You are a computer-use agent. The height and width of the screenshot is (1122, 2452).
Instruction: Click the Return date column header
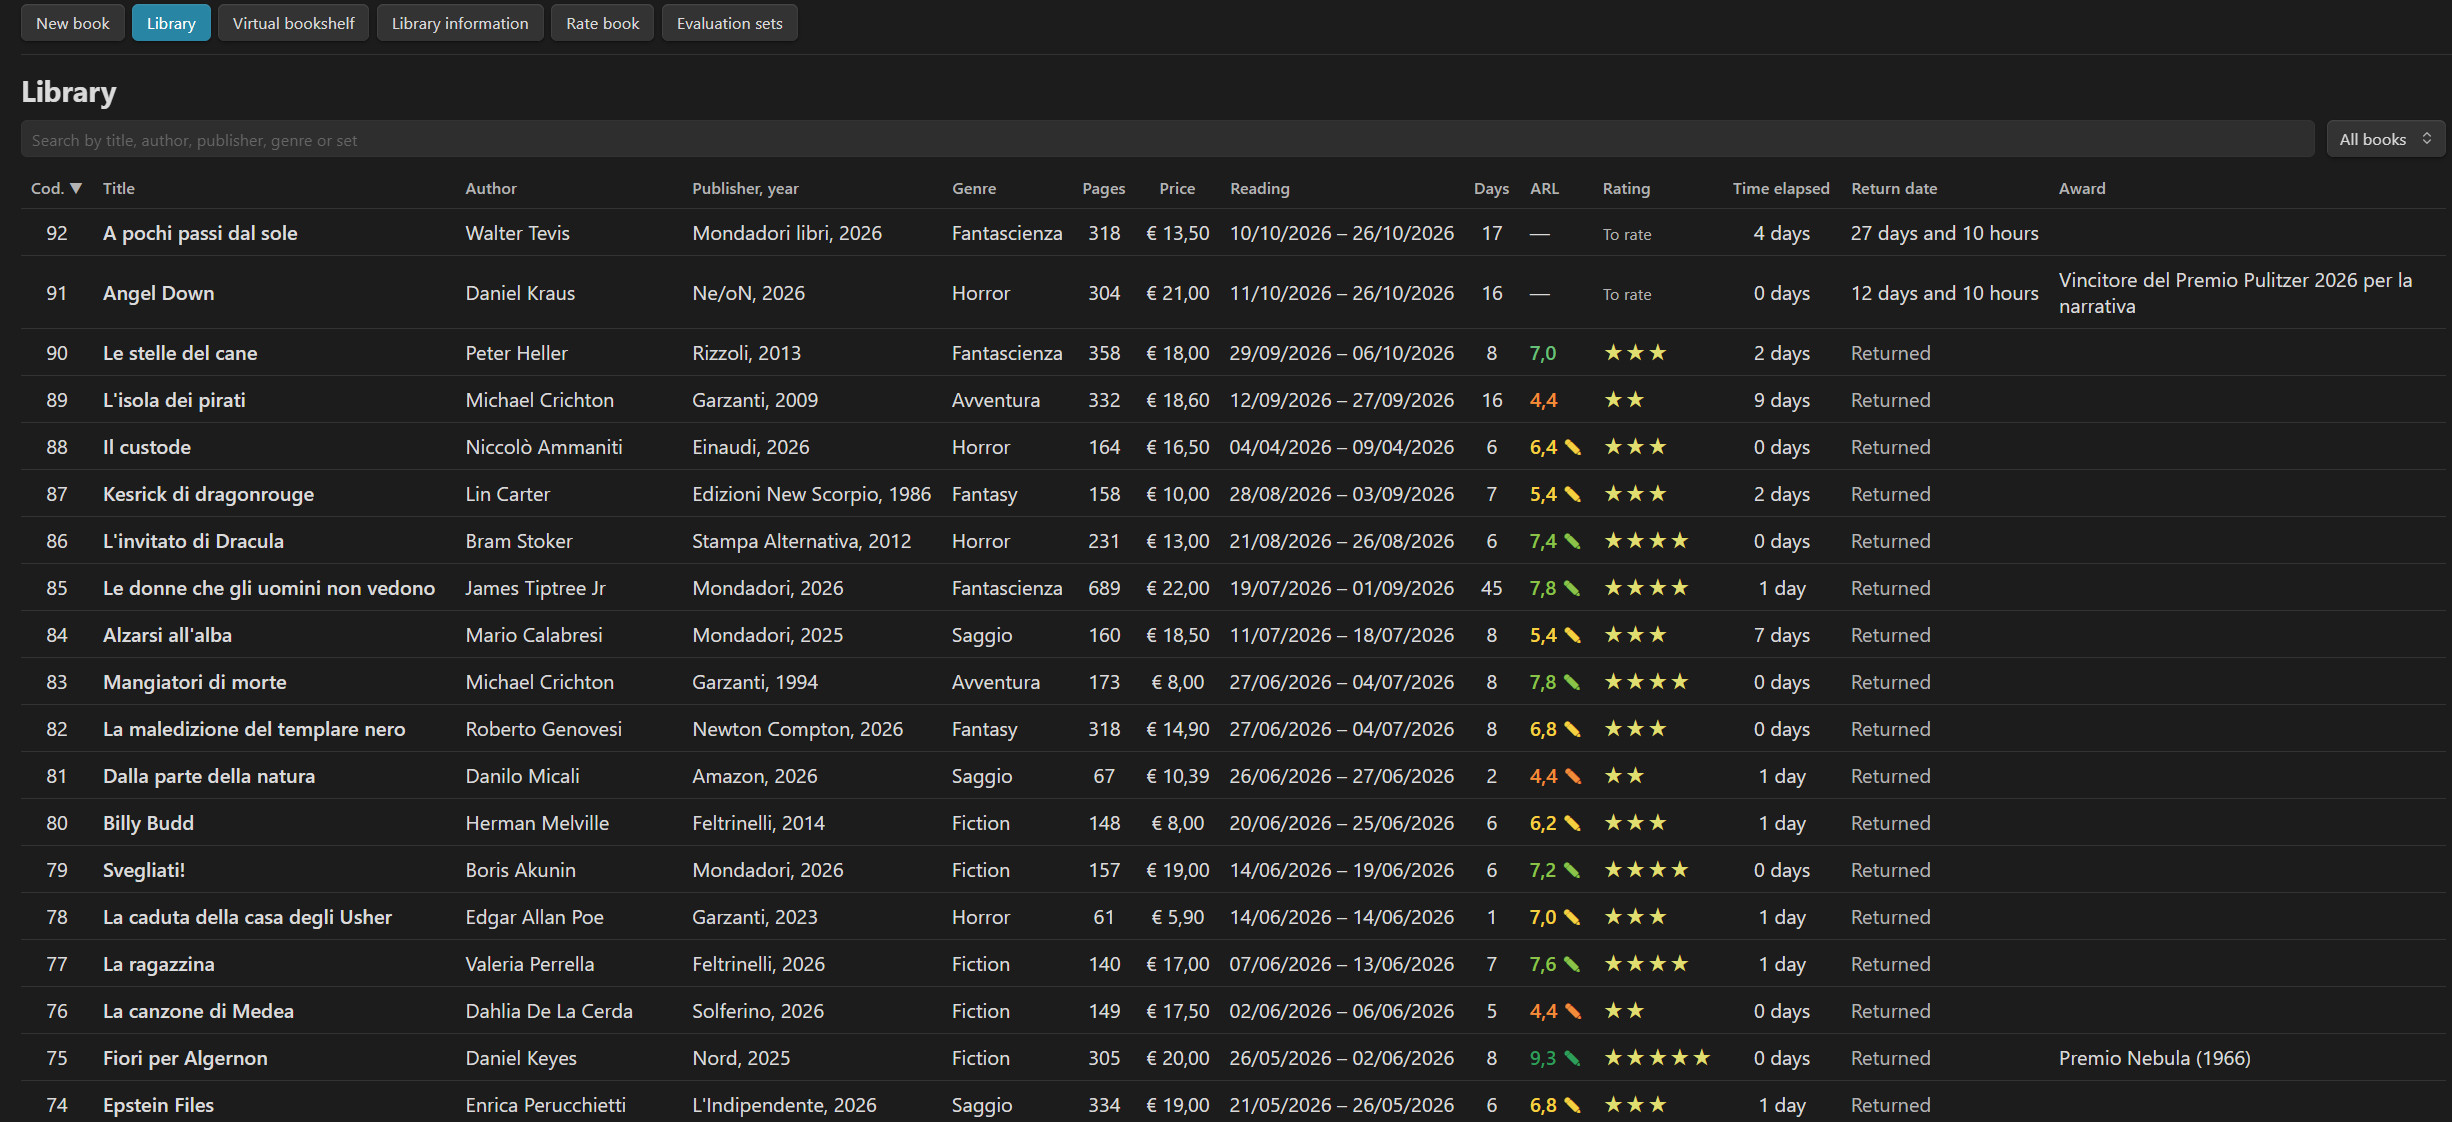[x=1894, y=188]
